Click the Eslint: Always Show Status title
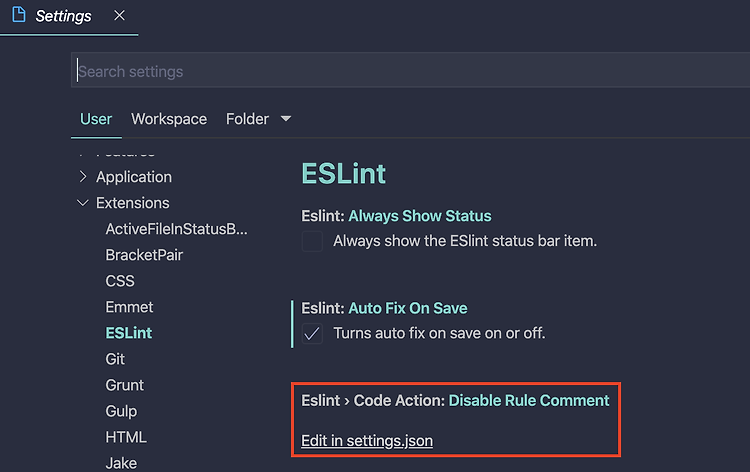Screen dimensions: 750x472 tap(396, 216)
